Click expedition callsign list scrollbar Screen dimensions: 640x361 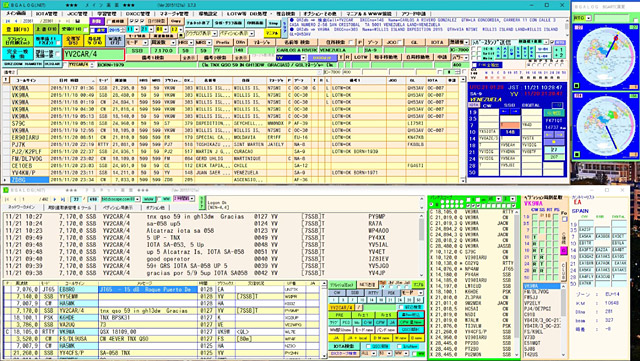pyautogui.click(x=564, y=320)
